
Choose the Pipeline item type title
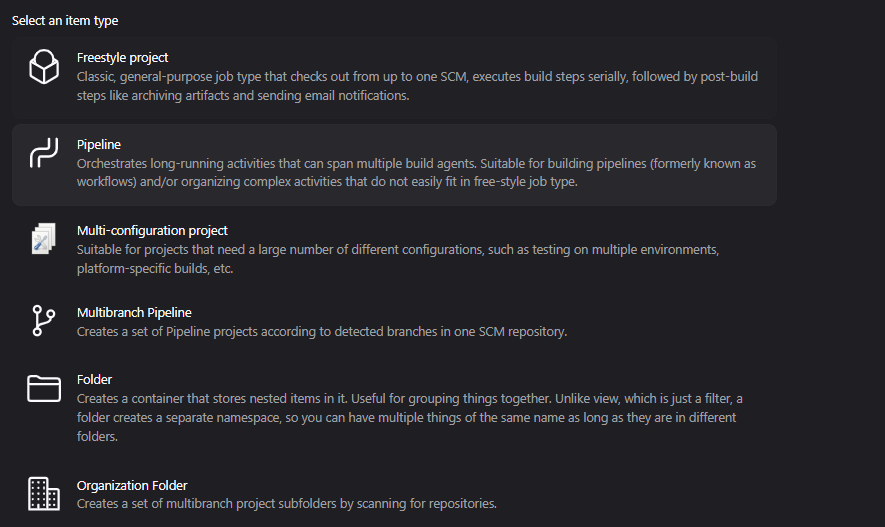(99, 144)
